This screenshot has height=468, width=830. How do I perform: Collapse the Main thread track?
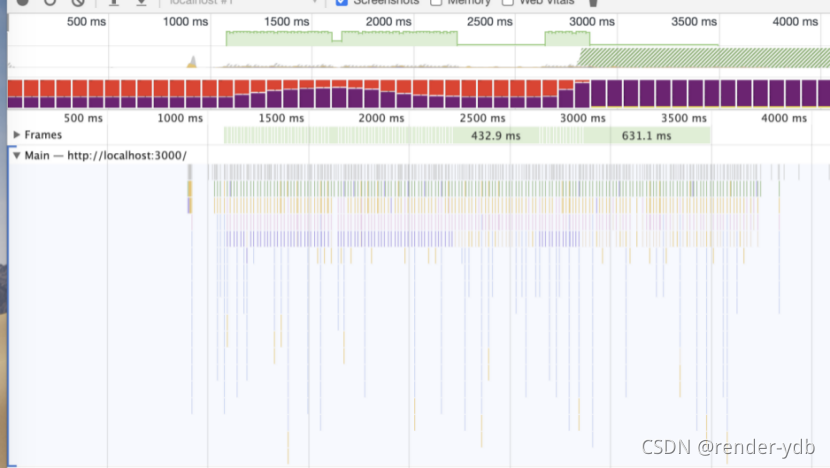click(16, 155)
